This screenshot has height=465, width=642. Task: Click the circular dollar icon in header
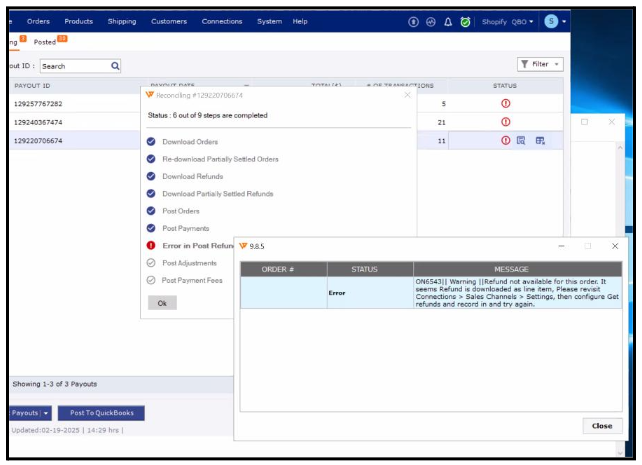click(x=414, y=21)
